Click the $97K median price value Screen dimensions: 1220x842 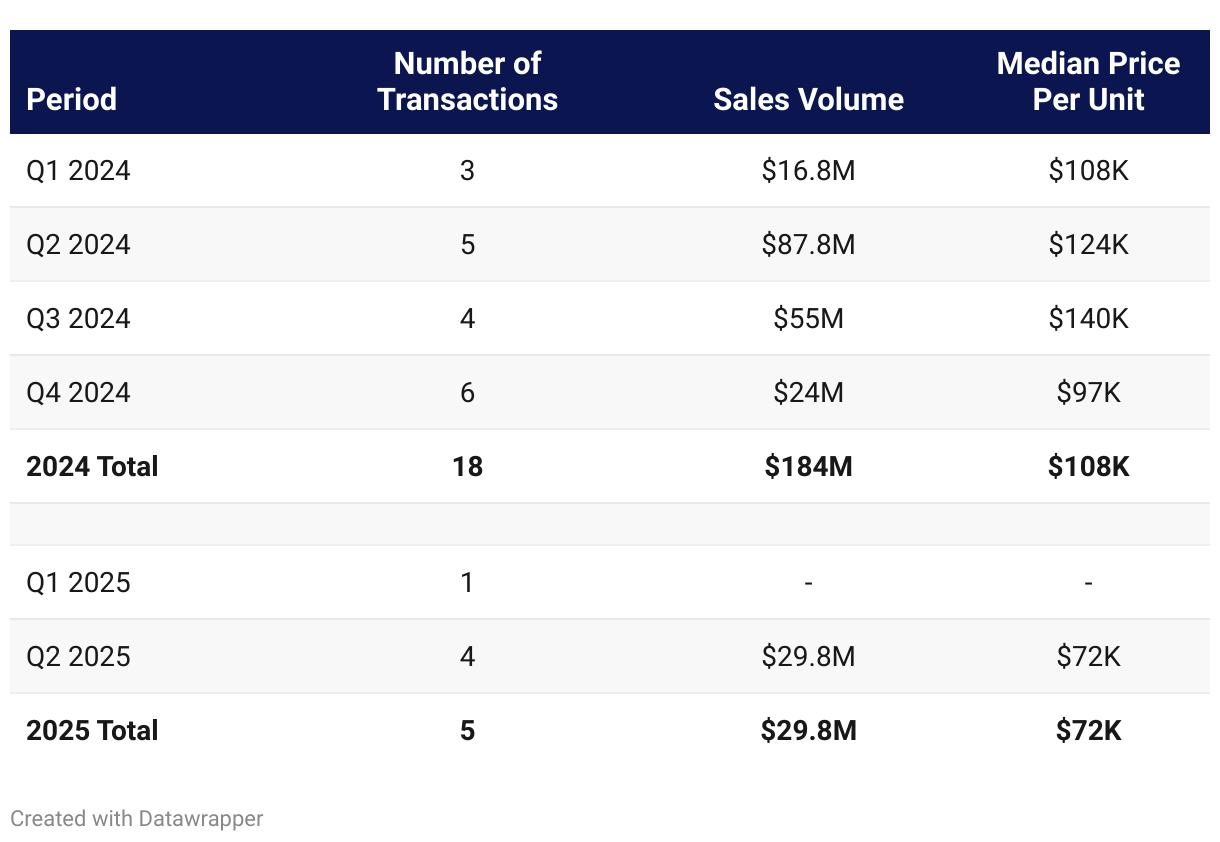(x=1088, y=393)
